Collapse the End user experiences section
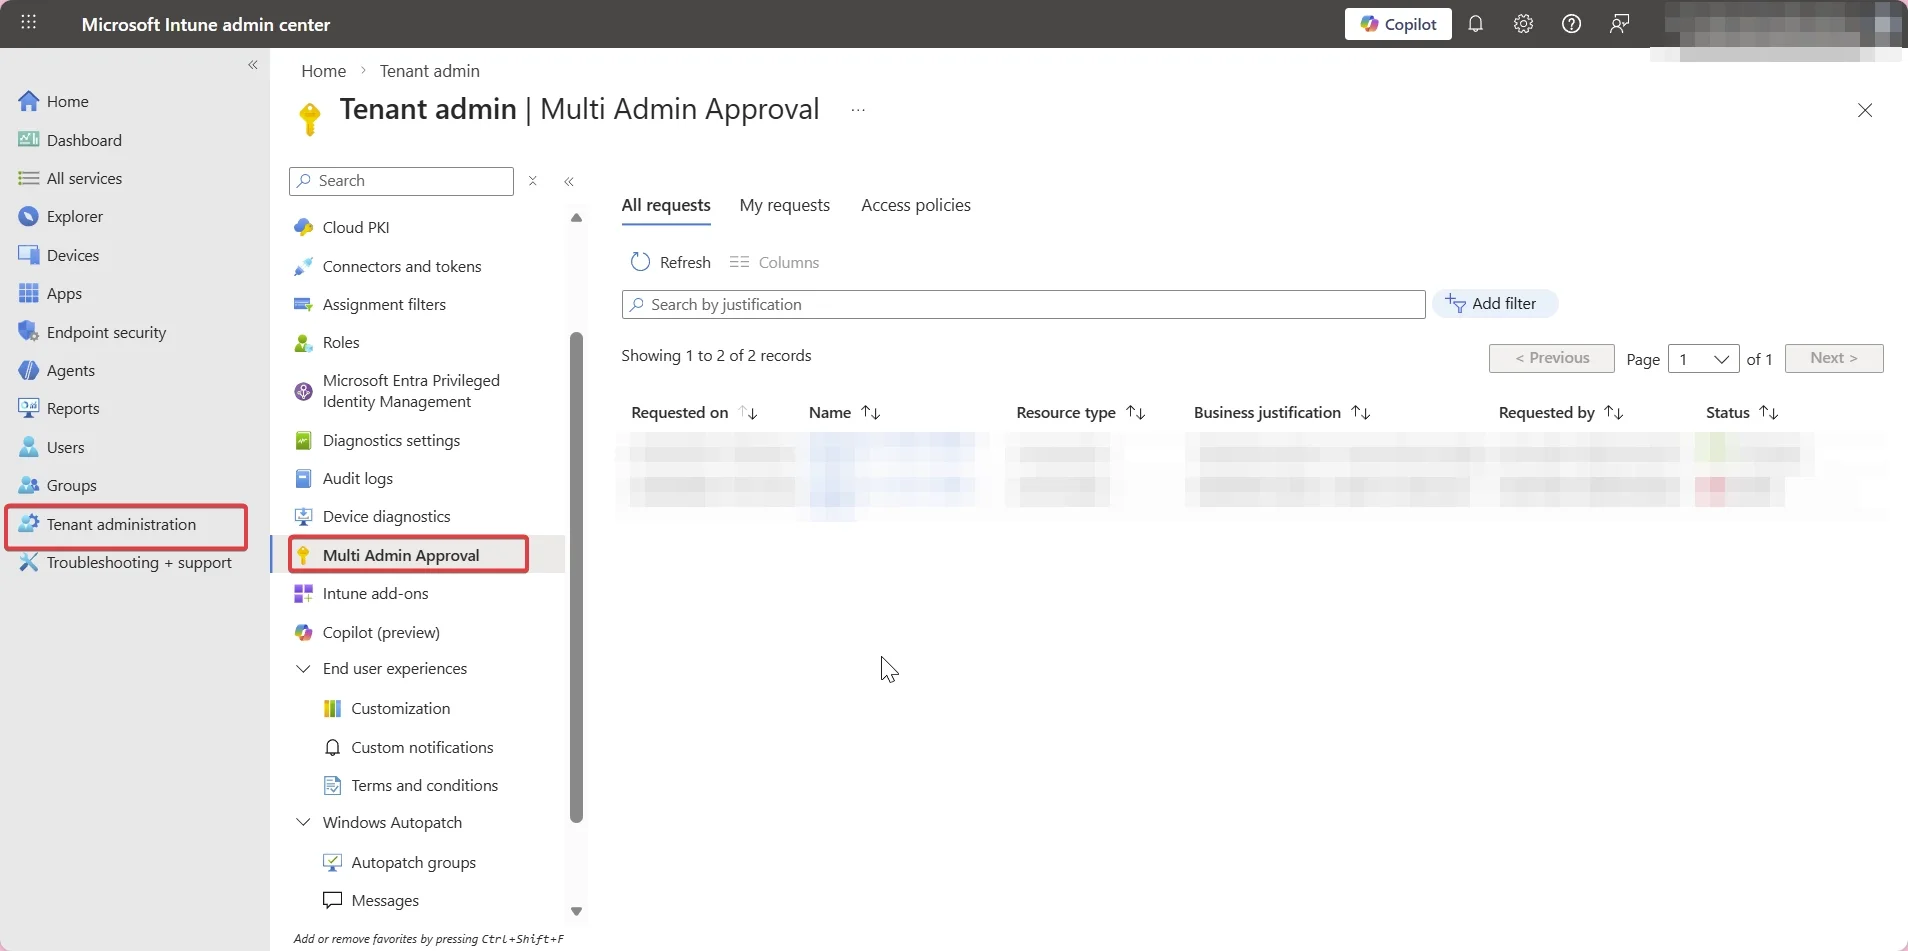The height and width of the screenshot is (951, 1908). pyautogui.click(x=303, y=668)
